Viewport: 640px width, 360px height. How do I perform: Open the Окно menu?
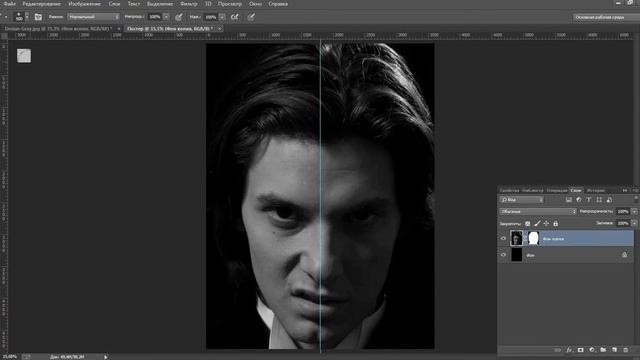[256, 4]
